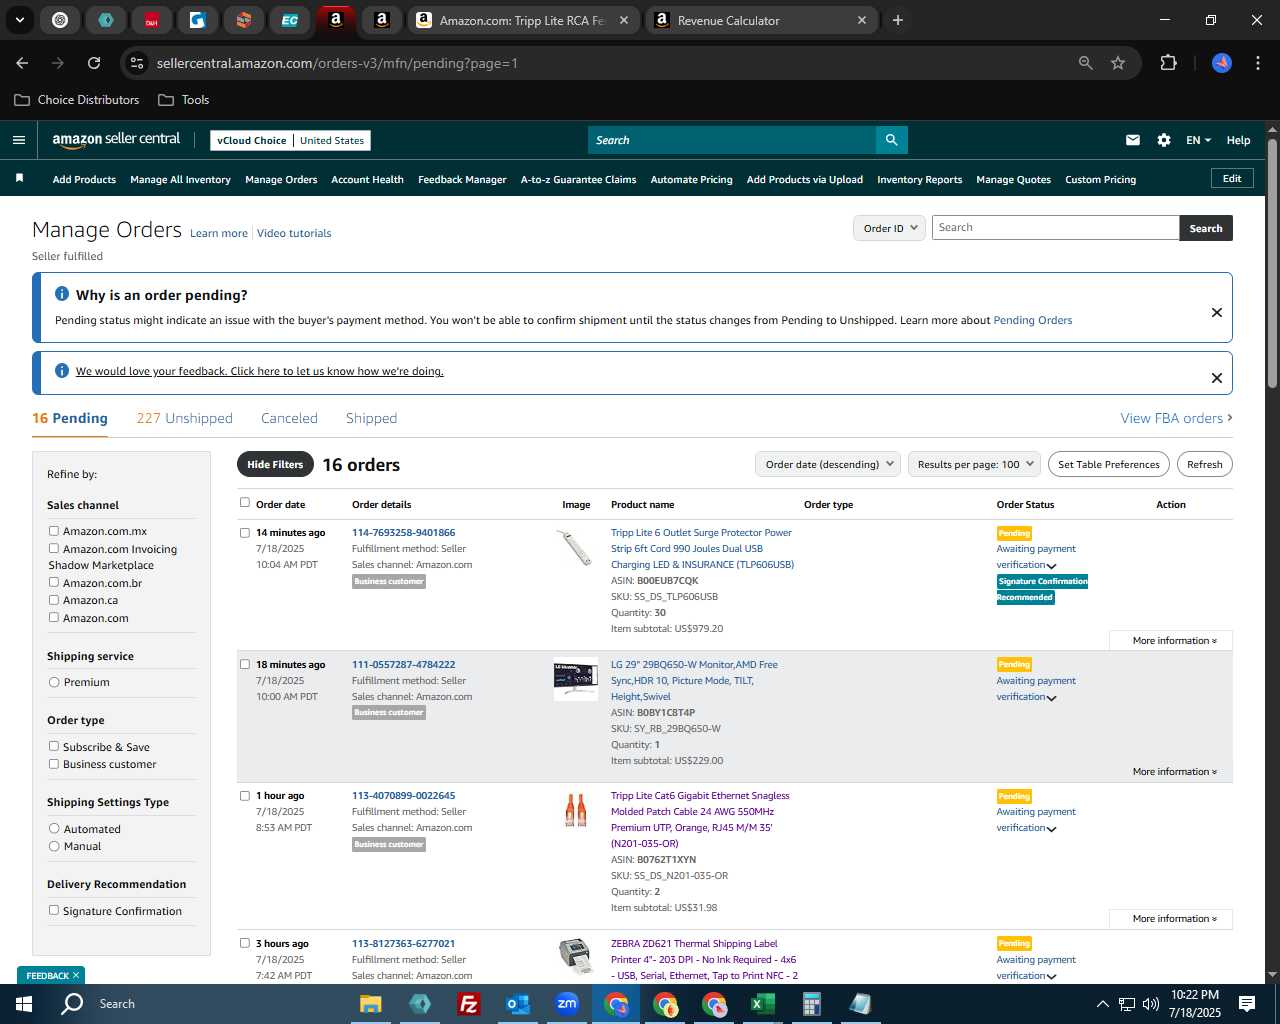
Task: Open File Explorer from taskbar
Action: pyautogui.click(x=371, y=1004)
